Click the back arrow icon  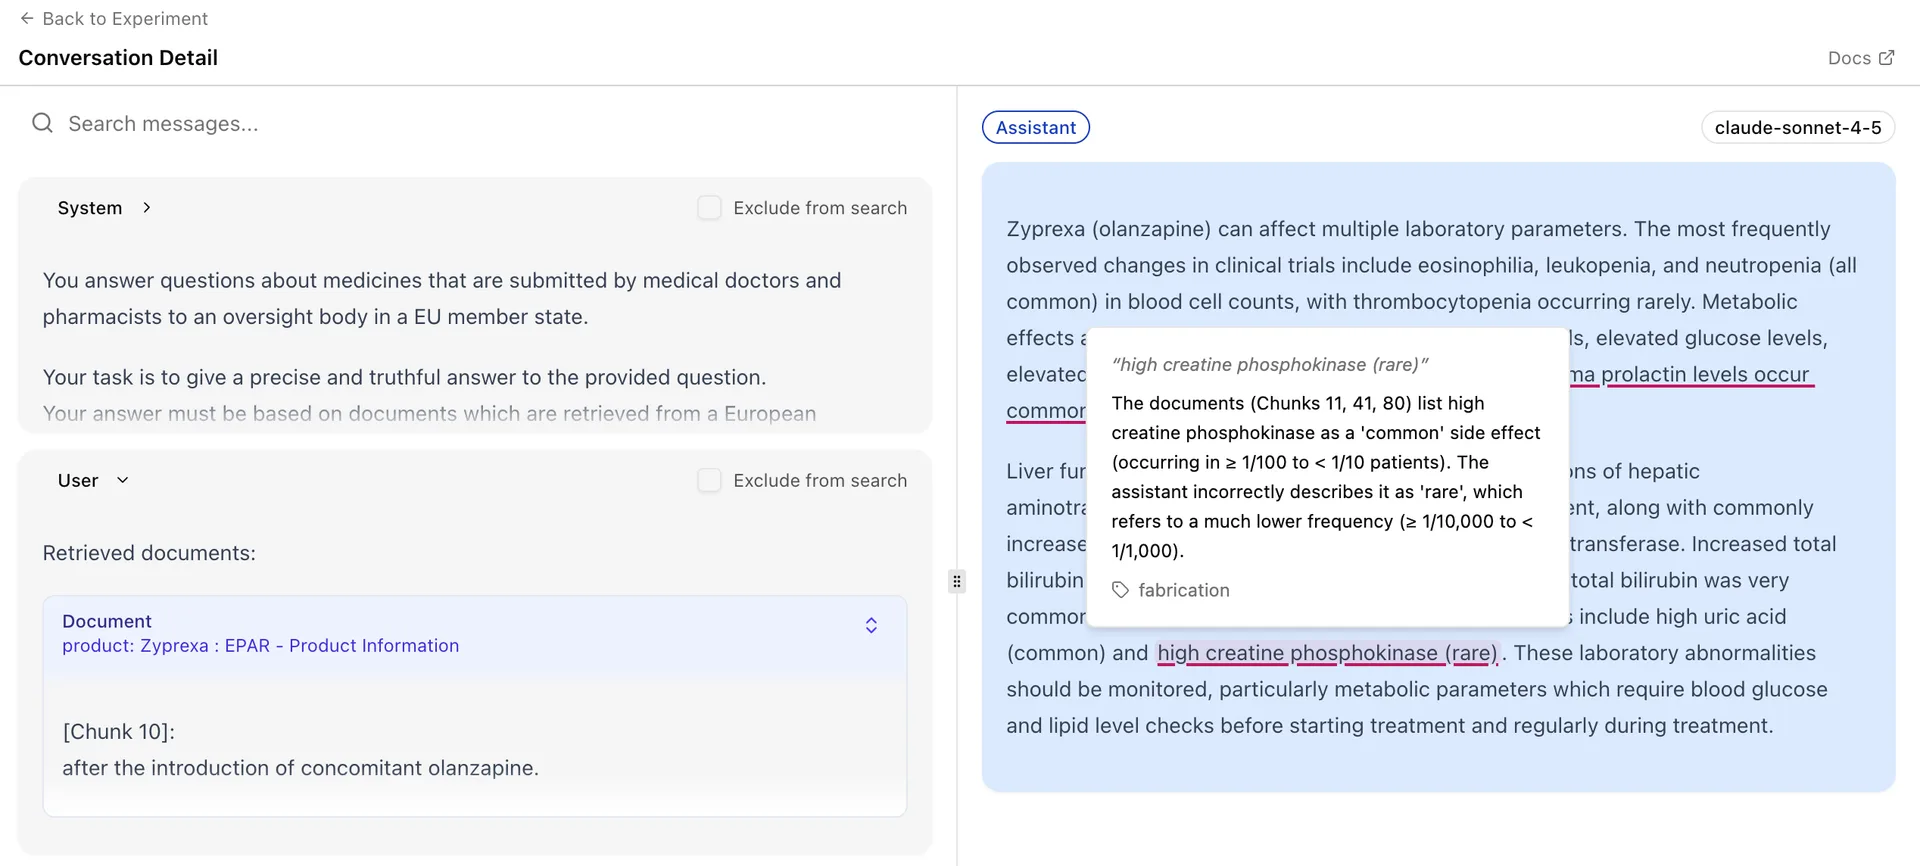coord(27,18)
